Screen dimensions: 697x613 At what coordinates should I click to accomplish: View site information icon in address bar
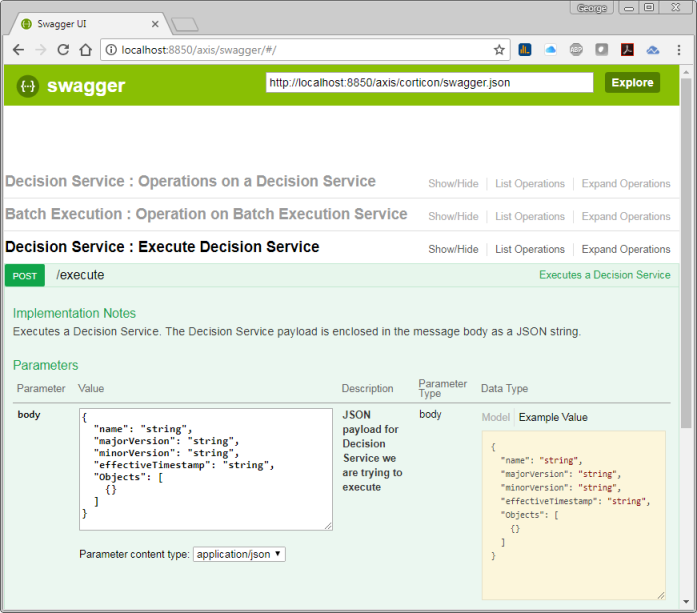point(111,50)
